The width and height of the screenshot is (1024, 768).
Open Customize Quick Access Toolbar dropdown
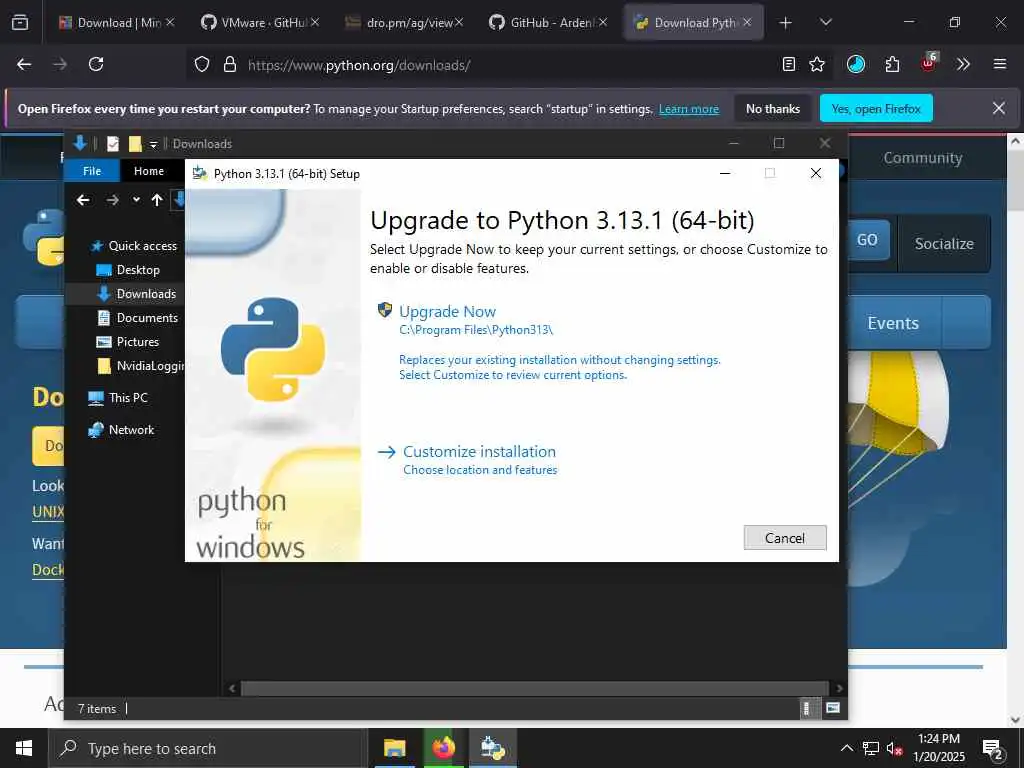tap(153, 144)
